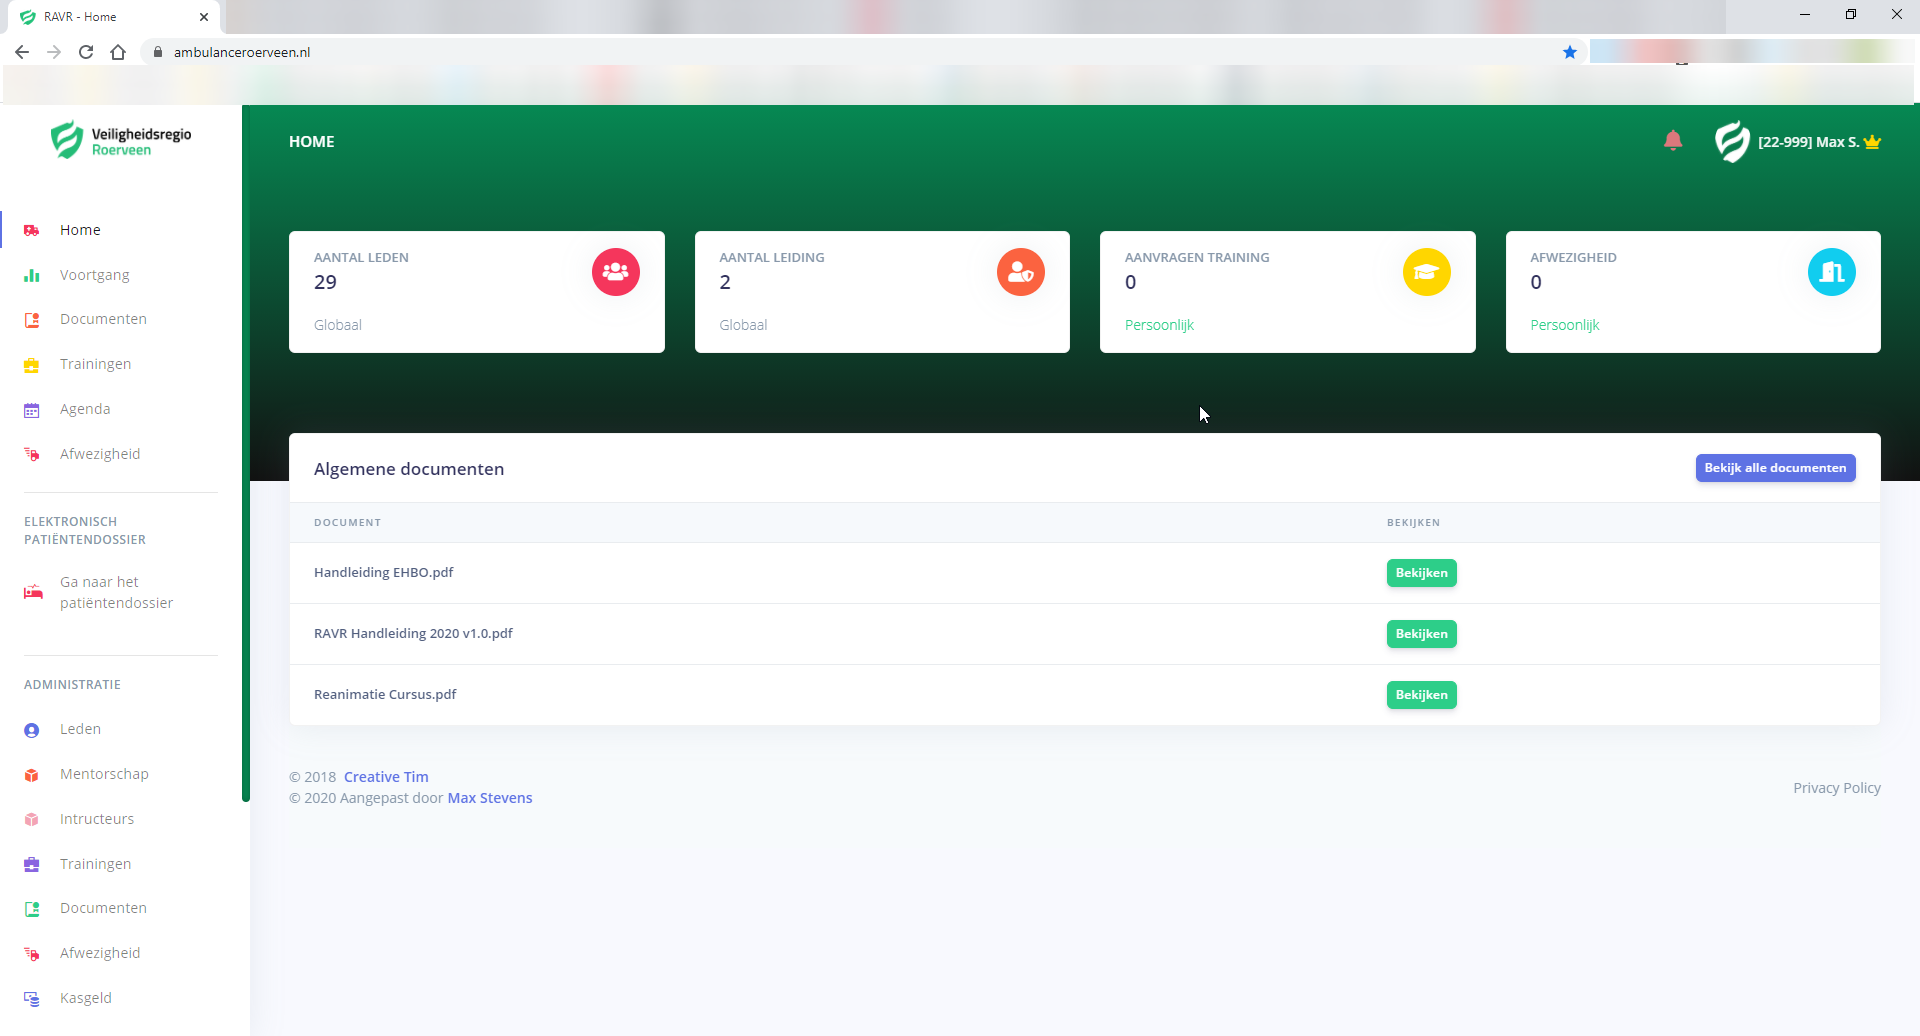Open the user menu for Max S.
This screenshot has width=1920, height=1036.
tap(1808, 142)
